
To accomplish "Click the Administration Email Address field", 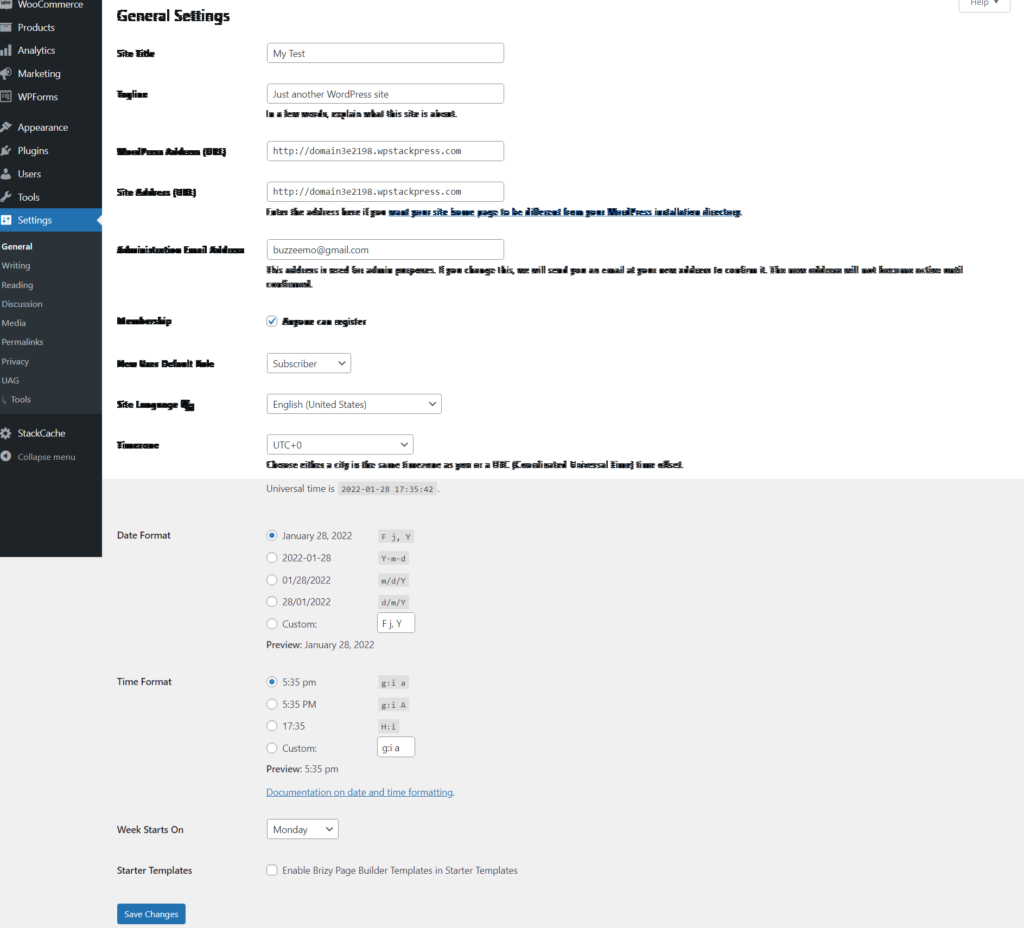I will (x=385, y=249).
